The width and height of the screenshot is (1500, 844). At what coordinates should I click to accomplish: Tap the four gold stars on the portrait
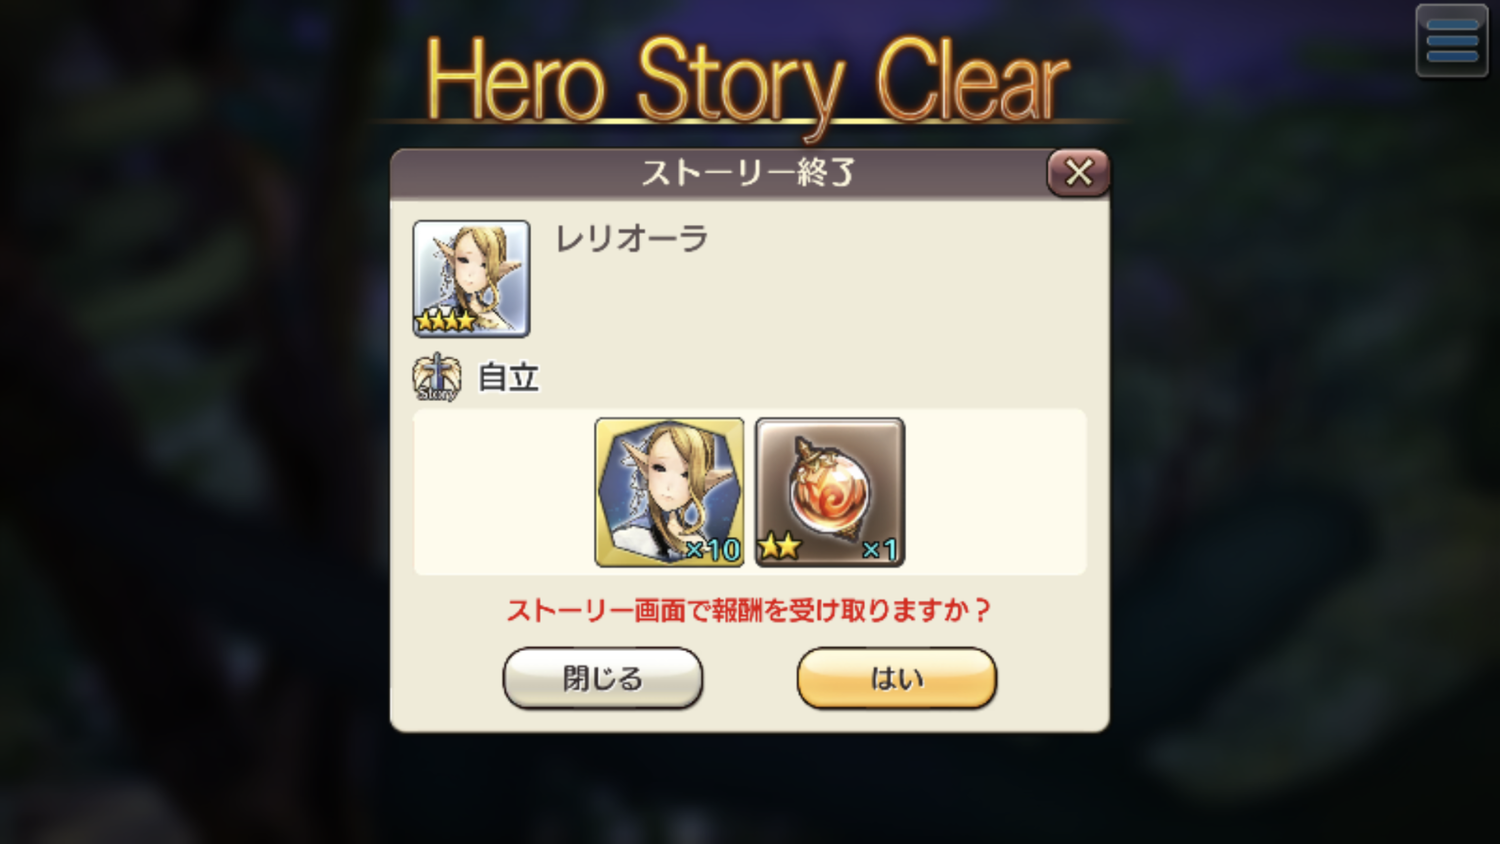coord(446,321)
